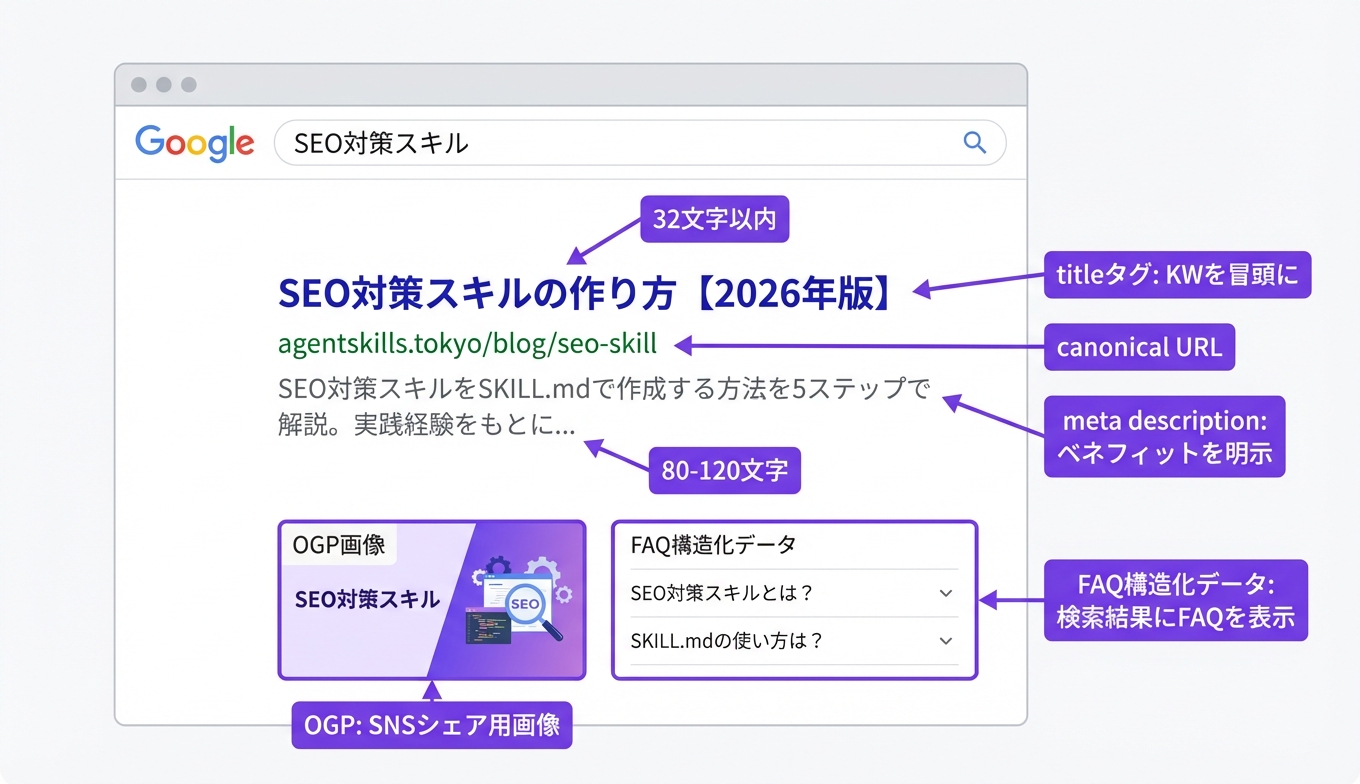
Task: Click the code editor graphic in the OGP image
Action: click(489, 626)
